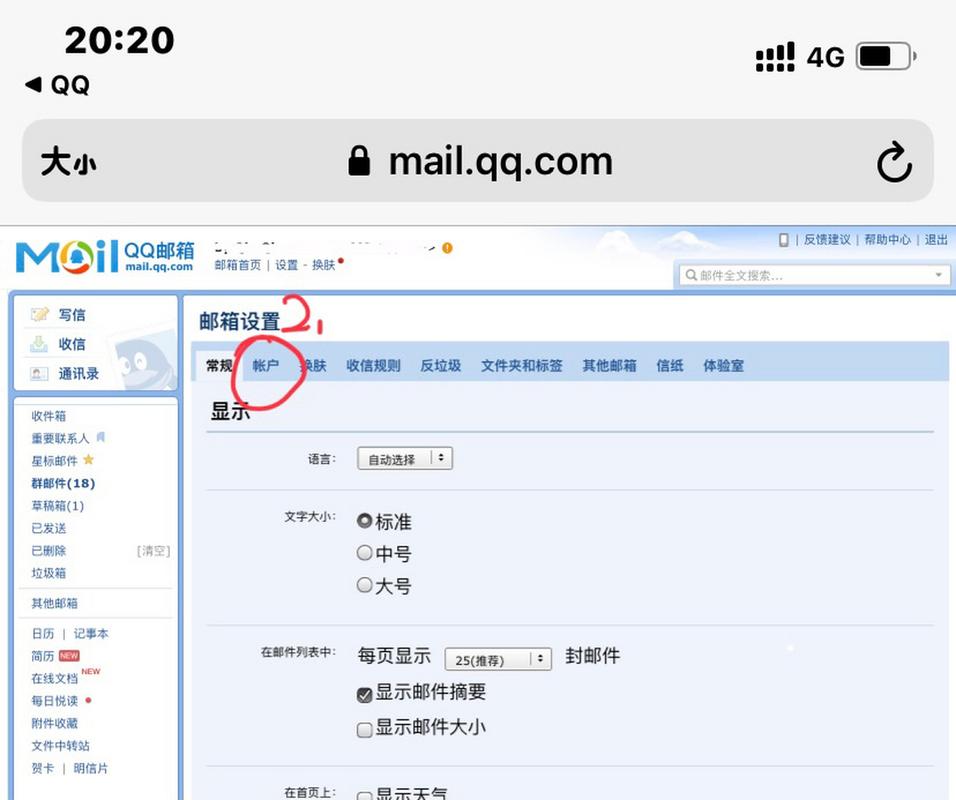Open the 简历 link
Image resolution: width=956 pixels, height=800 pixels.
click(43, 656)
